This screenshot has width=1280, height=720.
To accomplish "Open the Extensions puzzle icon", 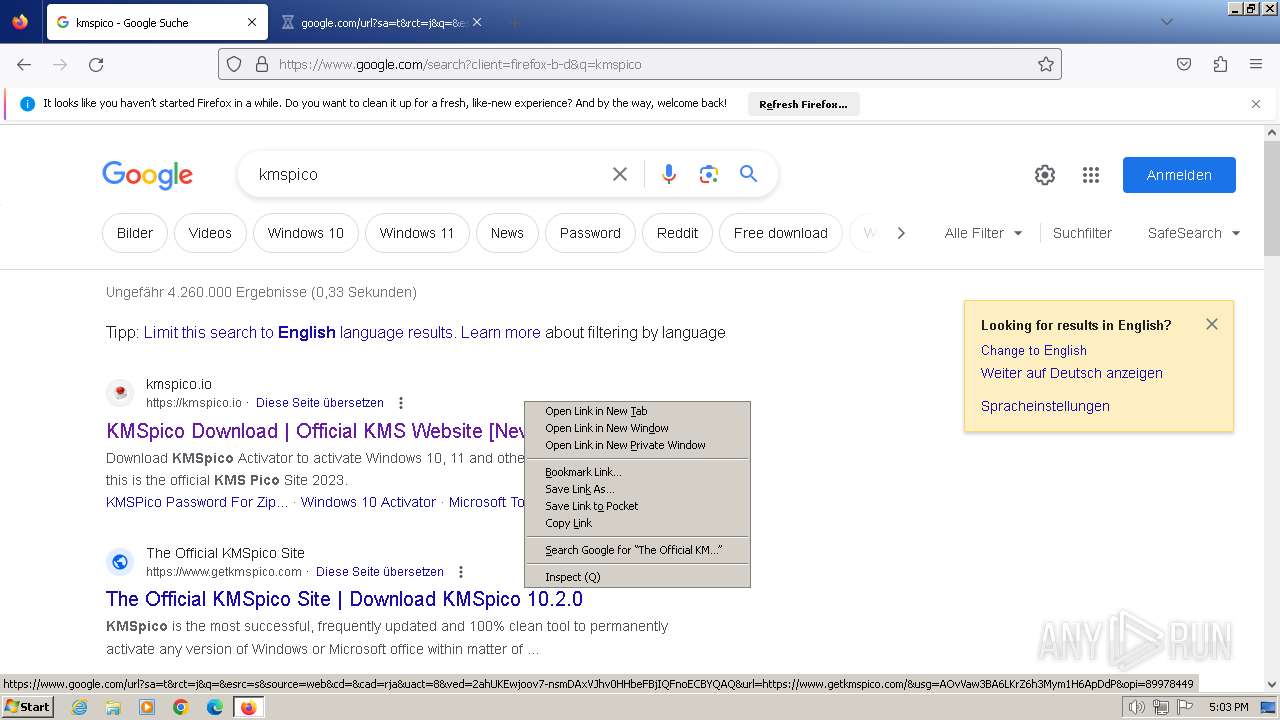I will pyautogui.click(x=1220, y=64).
